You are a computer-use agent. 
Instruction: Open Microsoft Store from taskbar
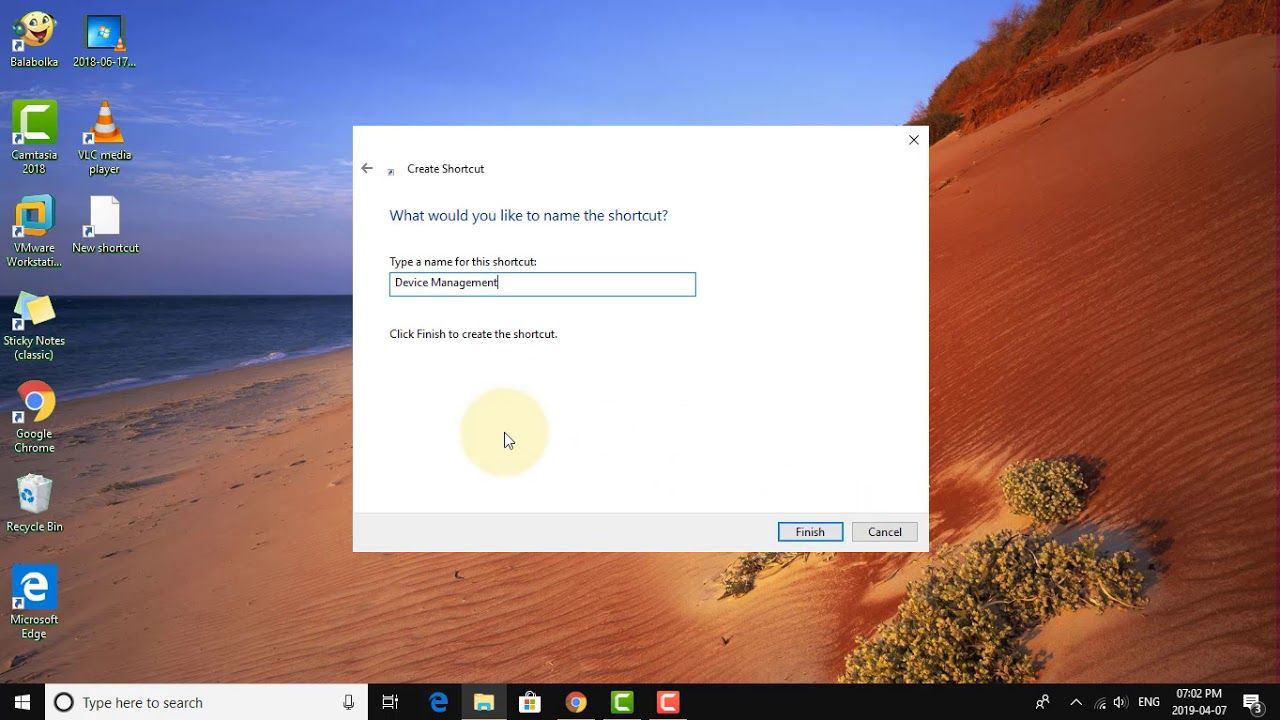(530, 702)
